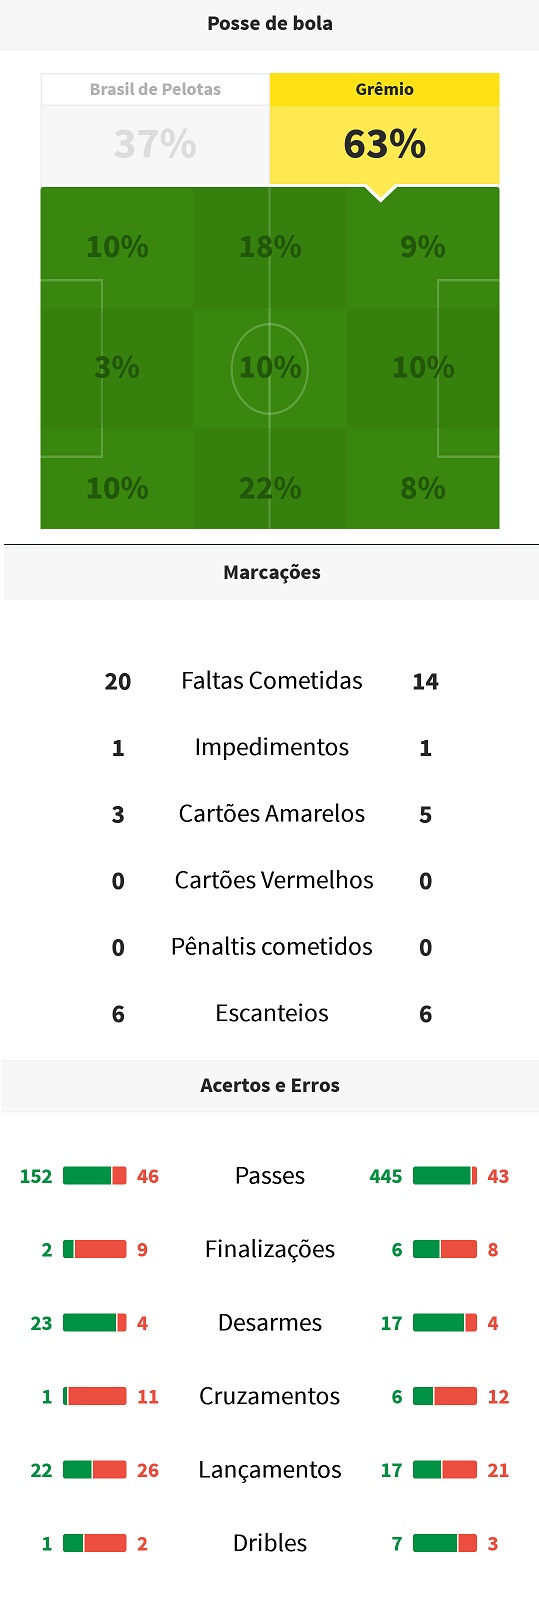Viewport: 539px width, 1610px height.
Task: Click Brasil de Pelotas Cruzamentos bar
Action: tap(95, 1396)
